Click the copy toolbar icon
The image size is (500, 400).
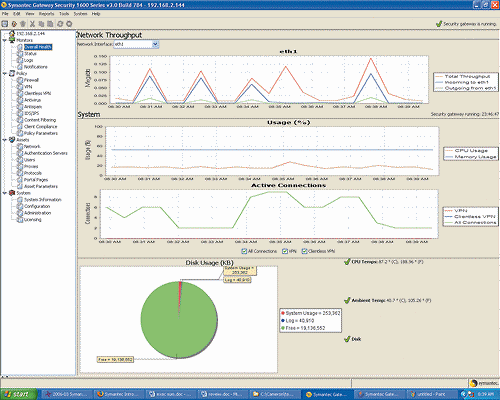pos(41,24)
